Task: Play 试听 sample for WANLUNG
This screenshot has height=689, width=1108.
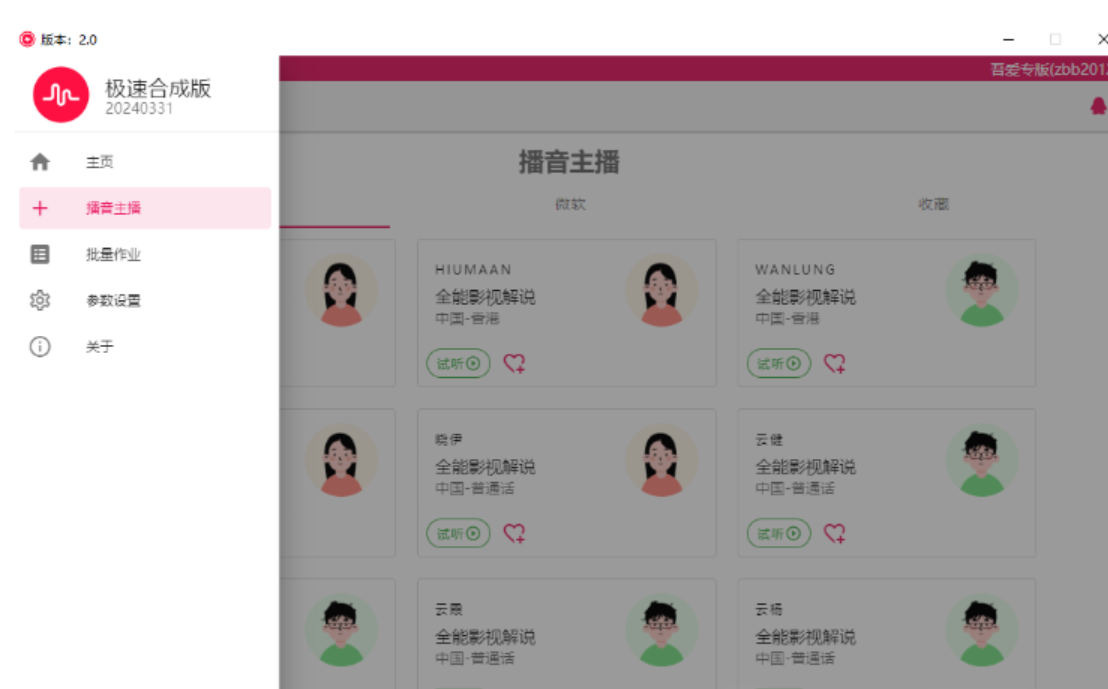Action: click(x=779, y=363)
